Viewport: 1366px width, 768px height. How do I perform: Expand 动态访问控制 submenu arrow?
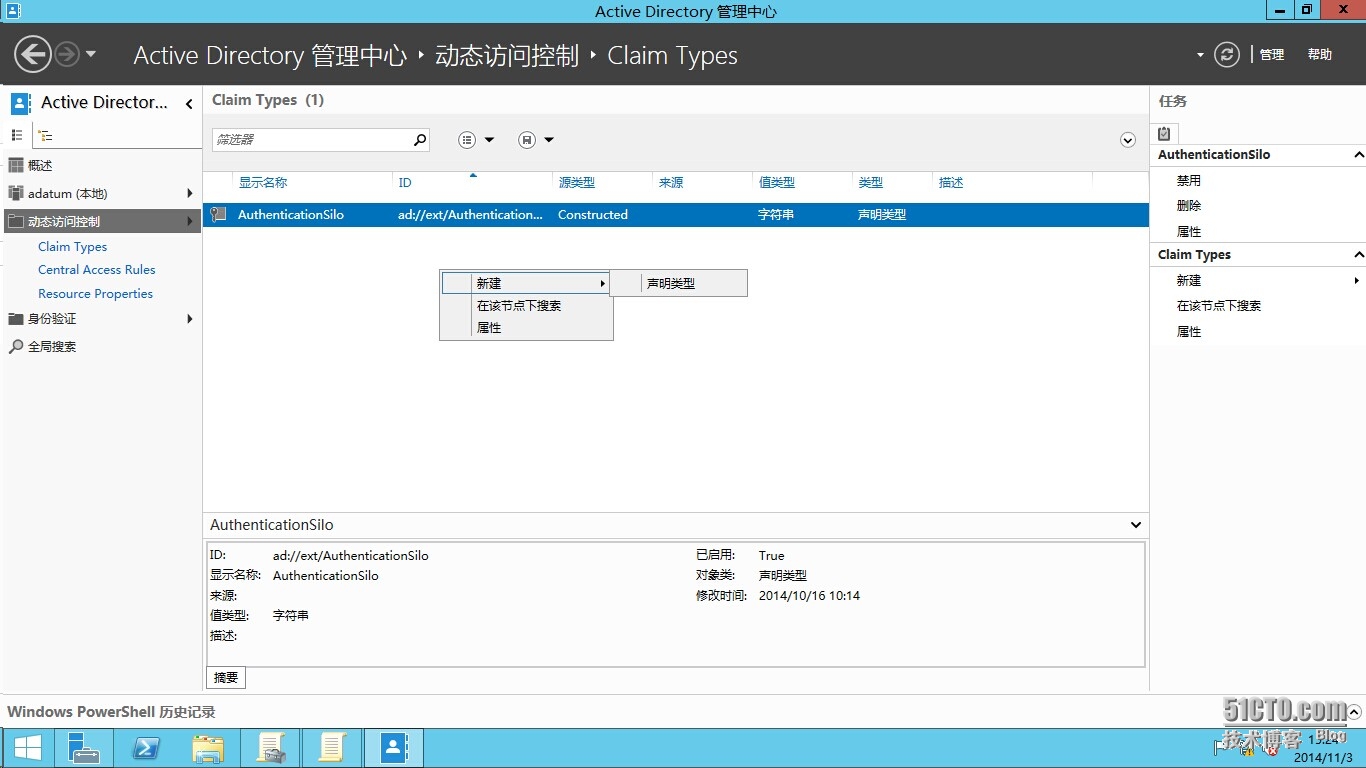pos(189,222)
